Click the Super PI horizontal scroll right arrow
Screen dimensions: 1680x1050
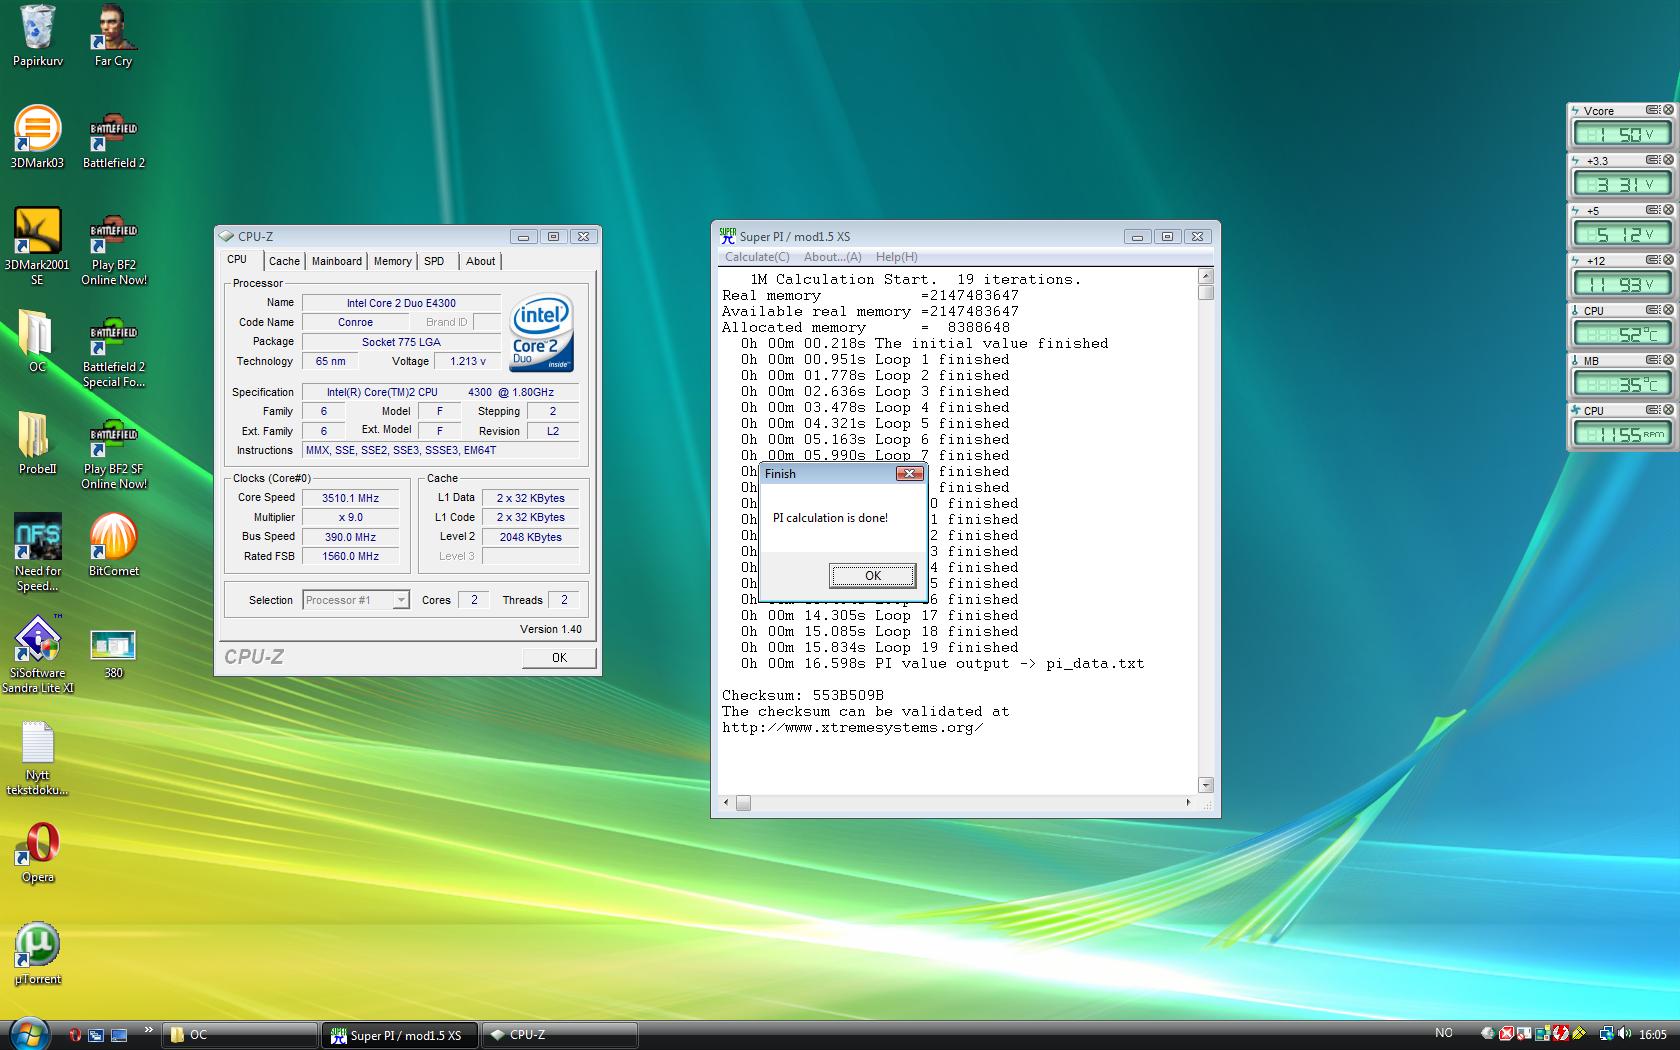(x=1188, y=802)
